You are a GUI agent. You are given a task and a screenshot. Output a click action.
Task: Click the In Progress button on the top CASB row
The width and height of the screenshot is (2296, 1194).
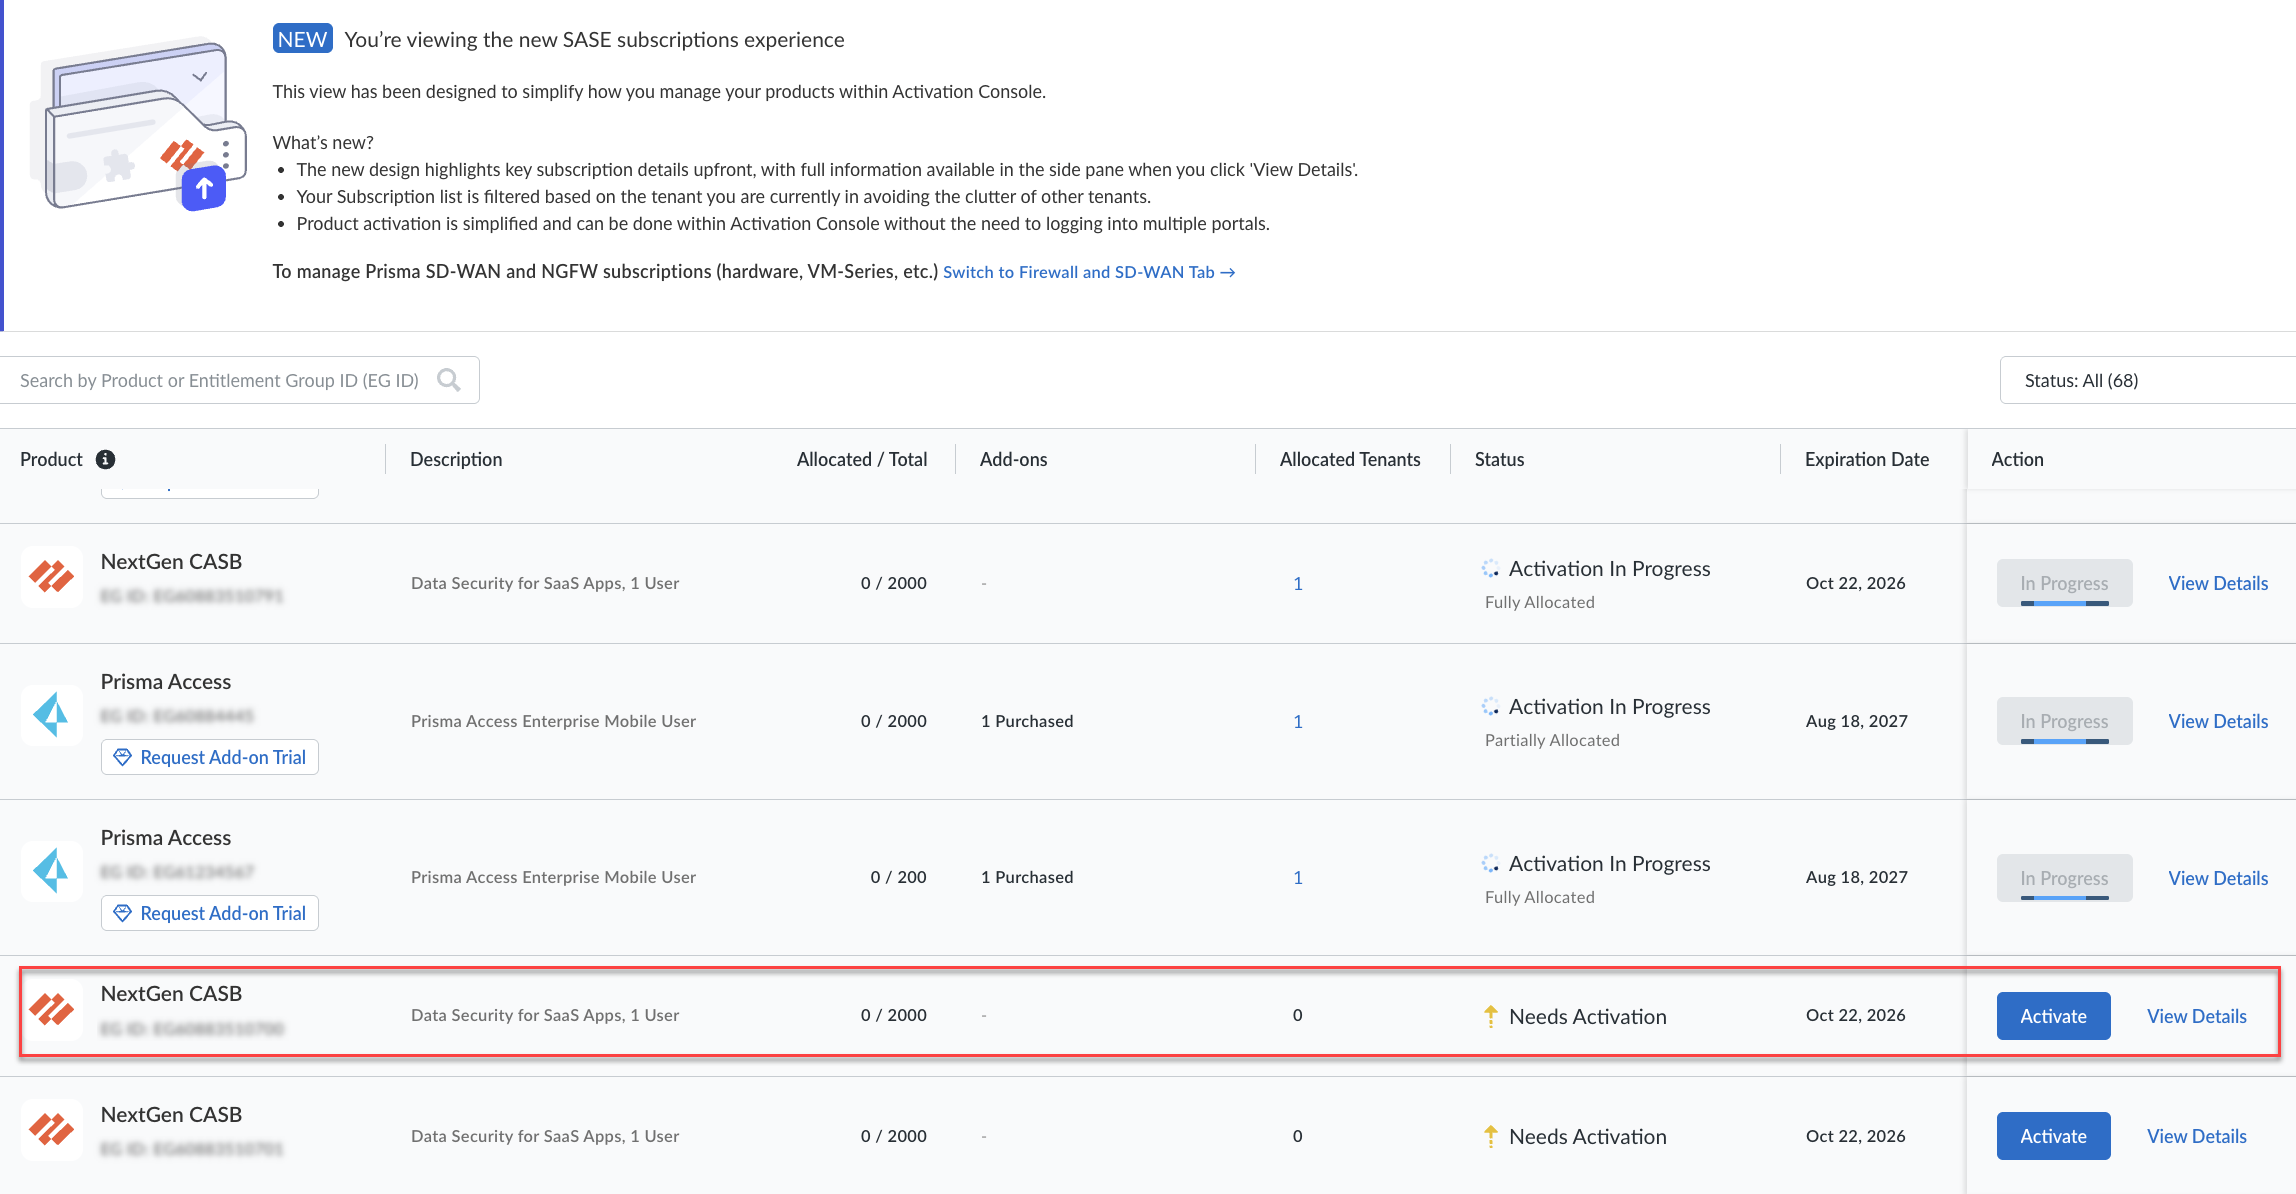[2064, 583]
